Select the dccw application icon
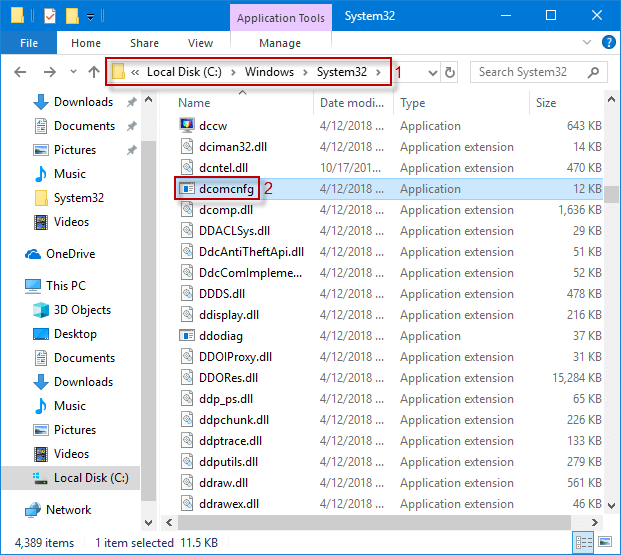Viewport: 621px width, 555px height. (187, 126)
